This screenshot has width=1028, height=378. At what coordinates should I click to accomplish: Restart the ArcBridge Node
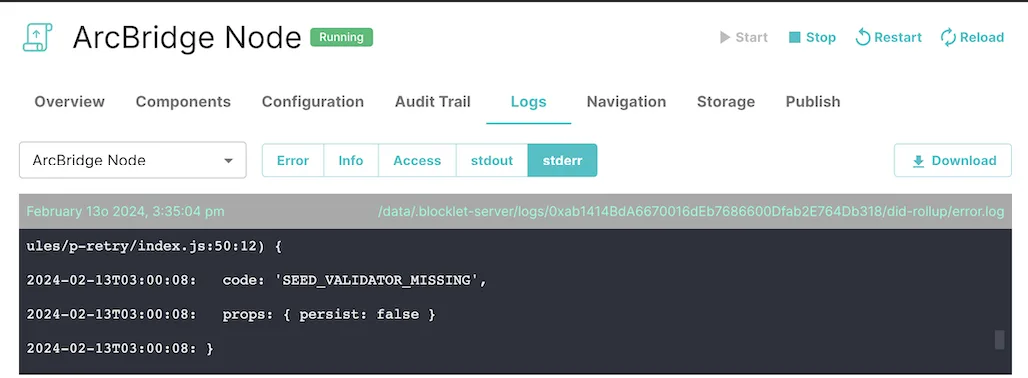pos(888,37)
